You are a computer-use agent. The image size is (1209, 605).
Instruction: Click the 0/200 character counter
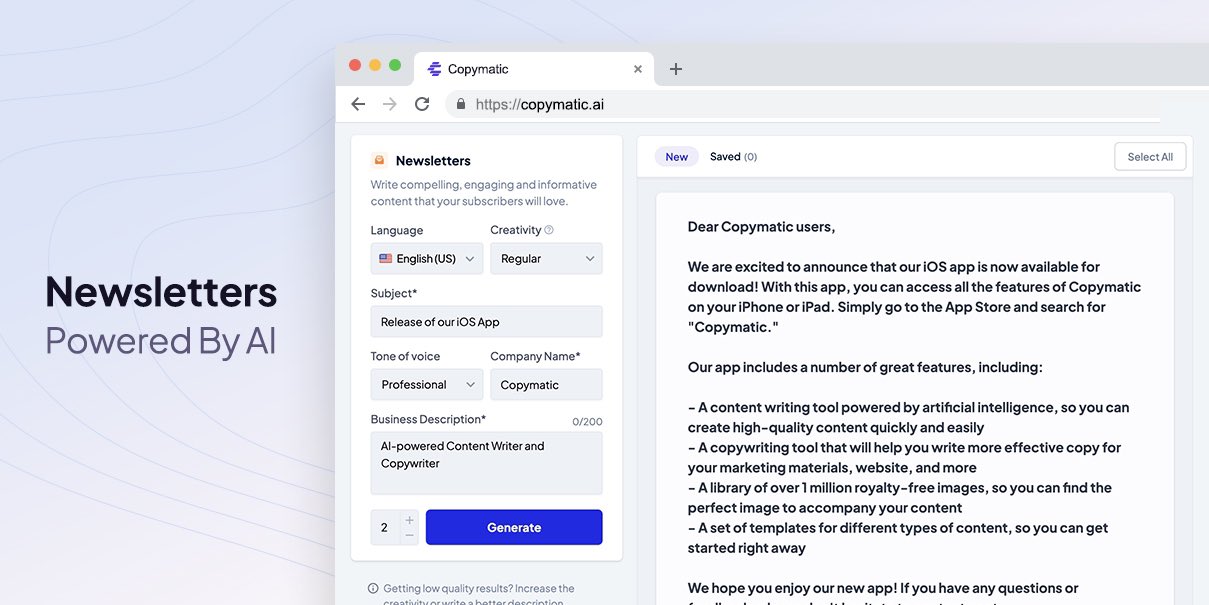(x=587, y=422)
